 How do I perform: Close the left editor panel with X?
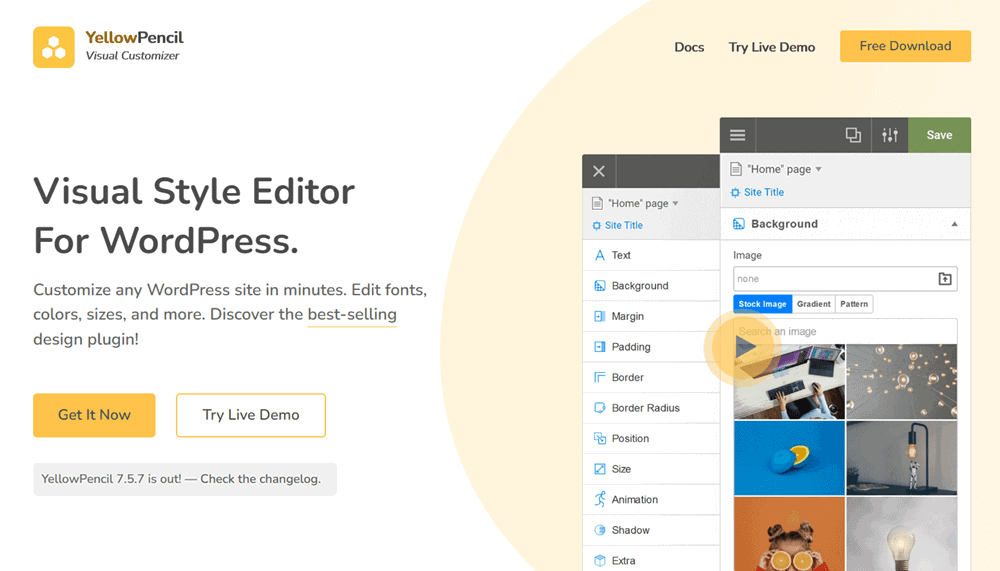point(599,171)
